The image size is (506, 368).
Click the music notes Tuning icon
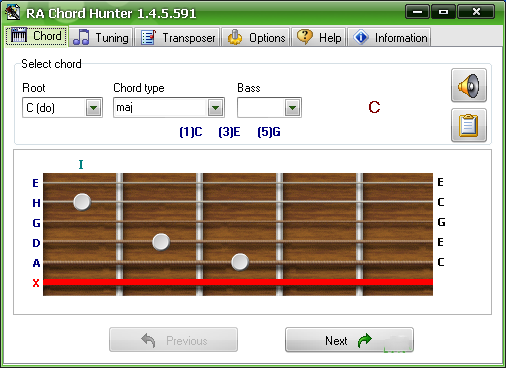click(x=81, y=37)
